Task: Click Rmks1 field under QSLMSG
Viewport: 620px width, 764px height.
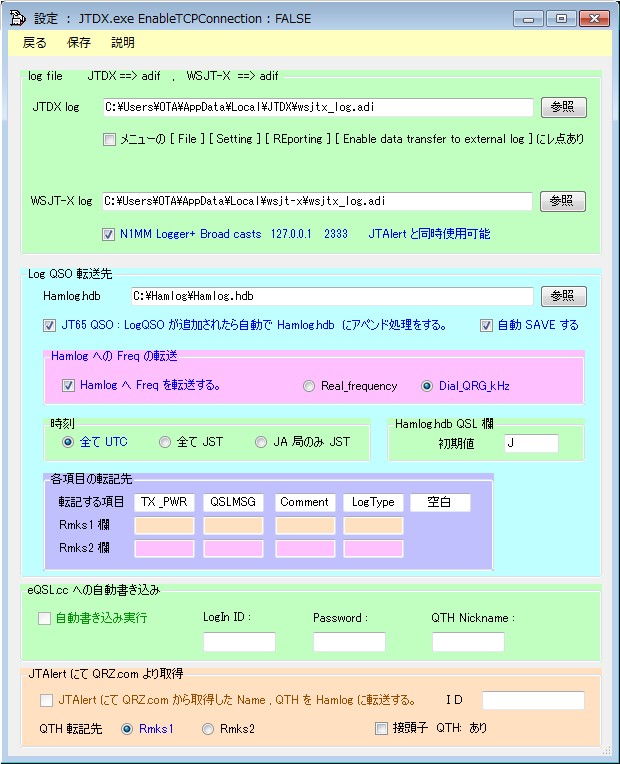Action: click(x=233, y=526)
